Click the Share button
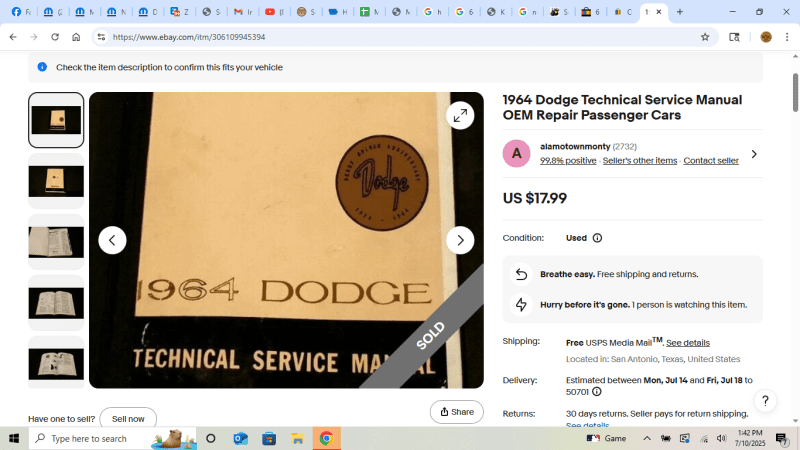 457,412
